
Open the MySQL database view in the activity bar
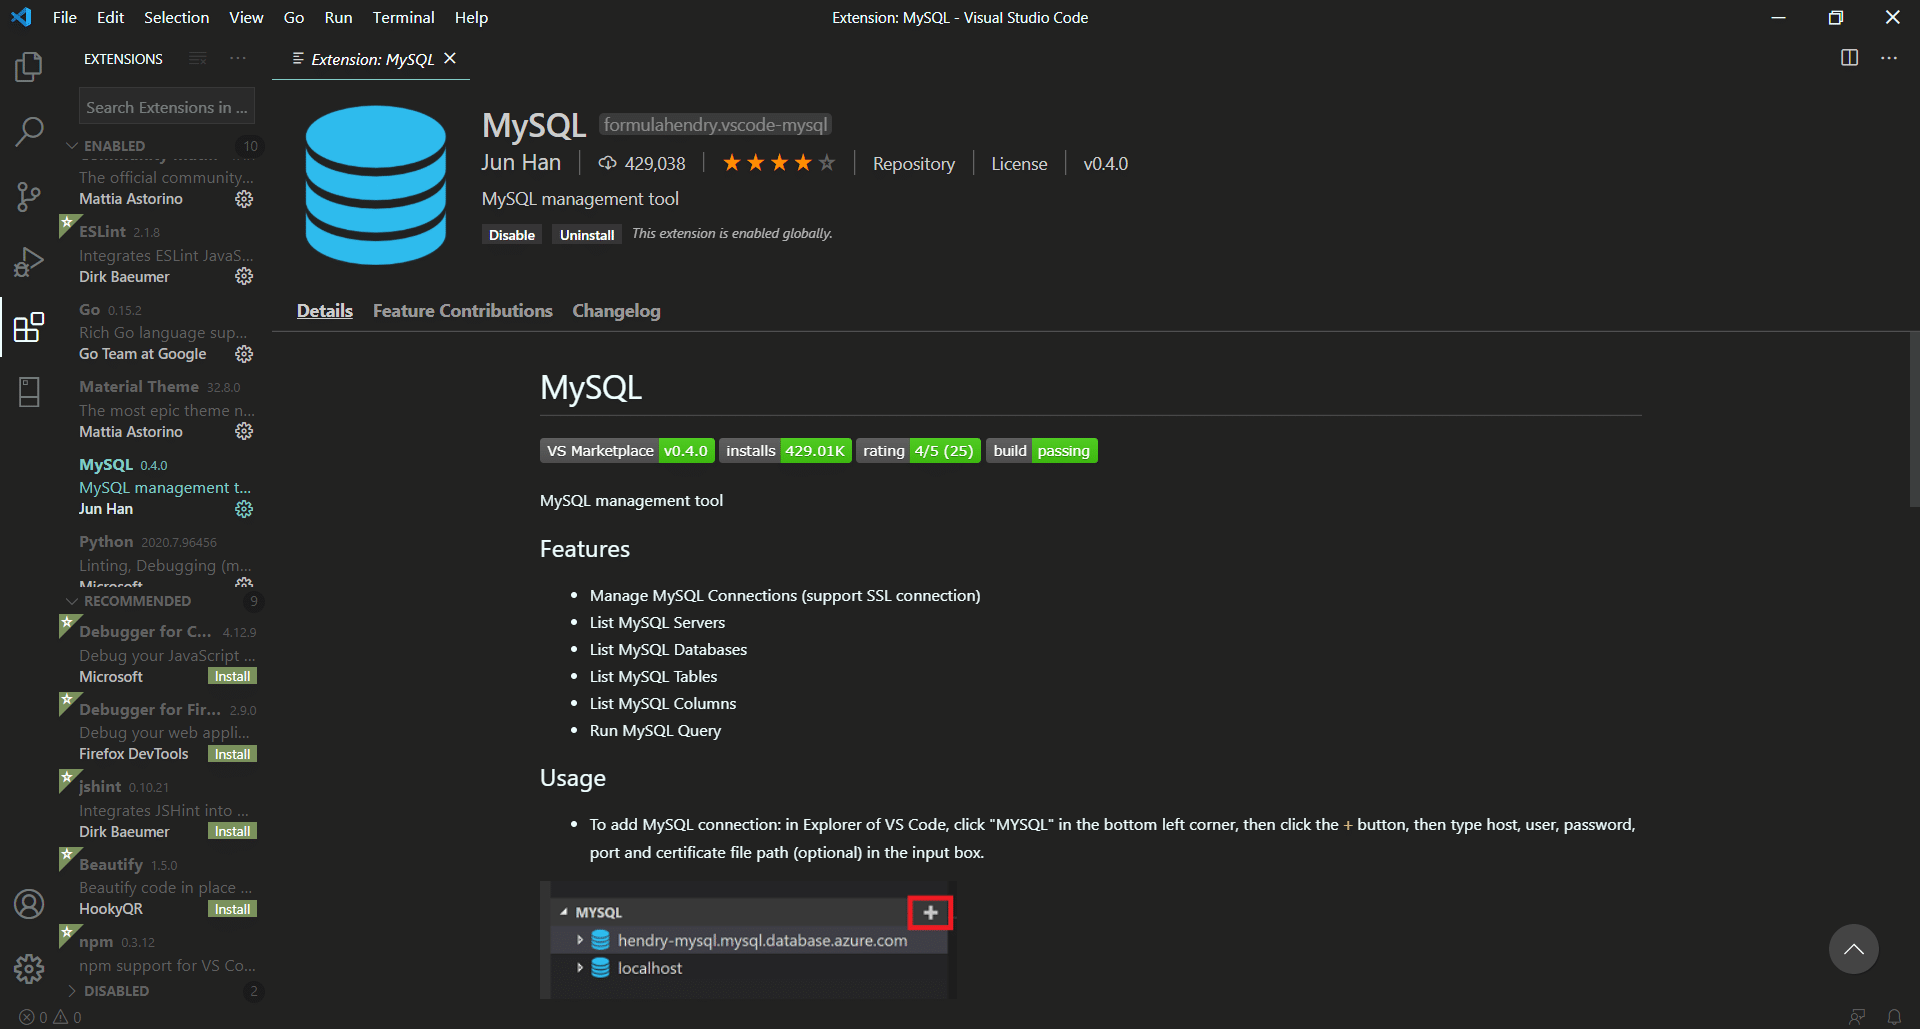tap(29, 392)
